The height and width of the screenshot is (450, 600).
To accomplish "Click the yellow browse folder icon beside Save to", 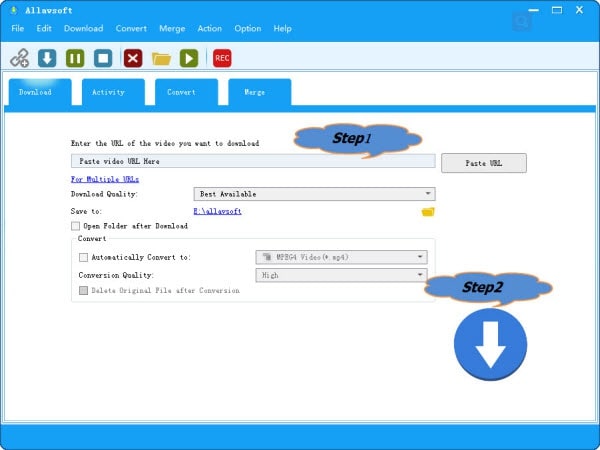I will click(428, 211).
